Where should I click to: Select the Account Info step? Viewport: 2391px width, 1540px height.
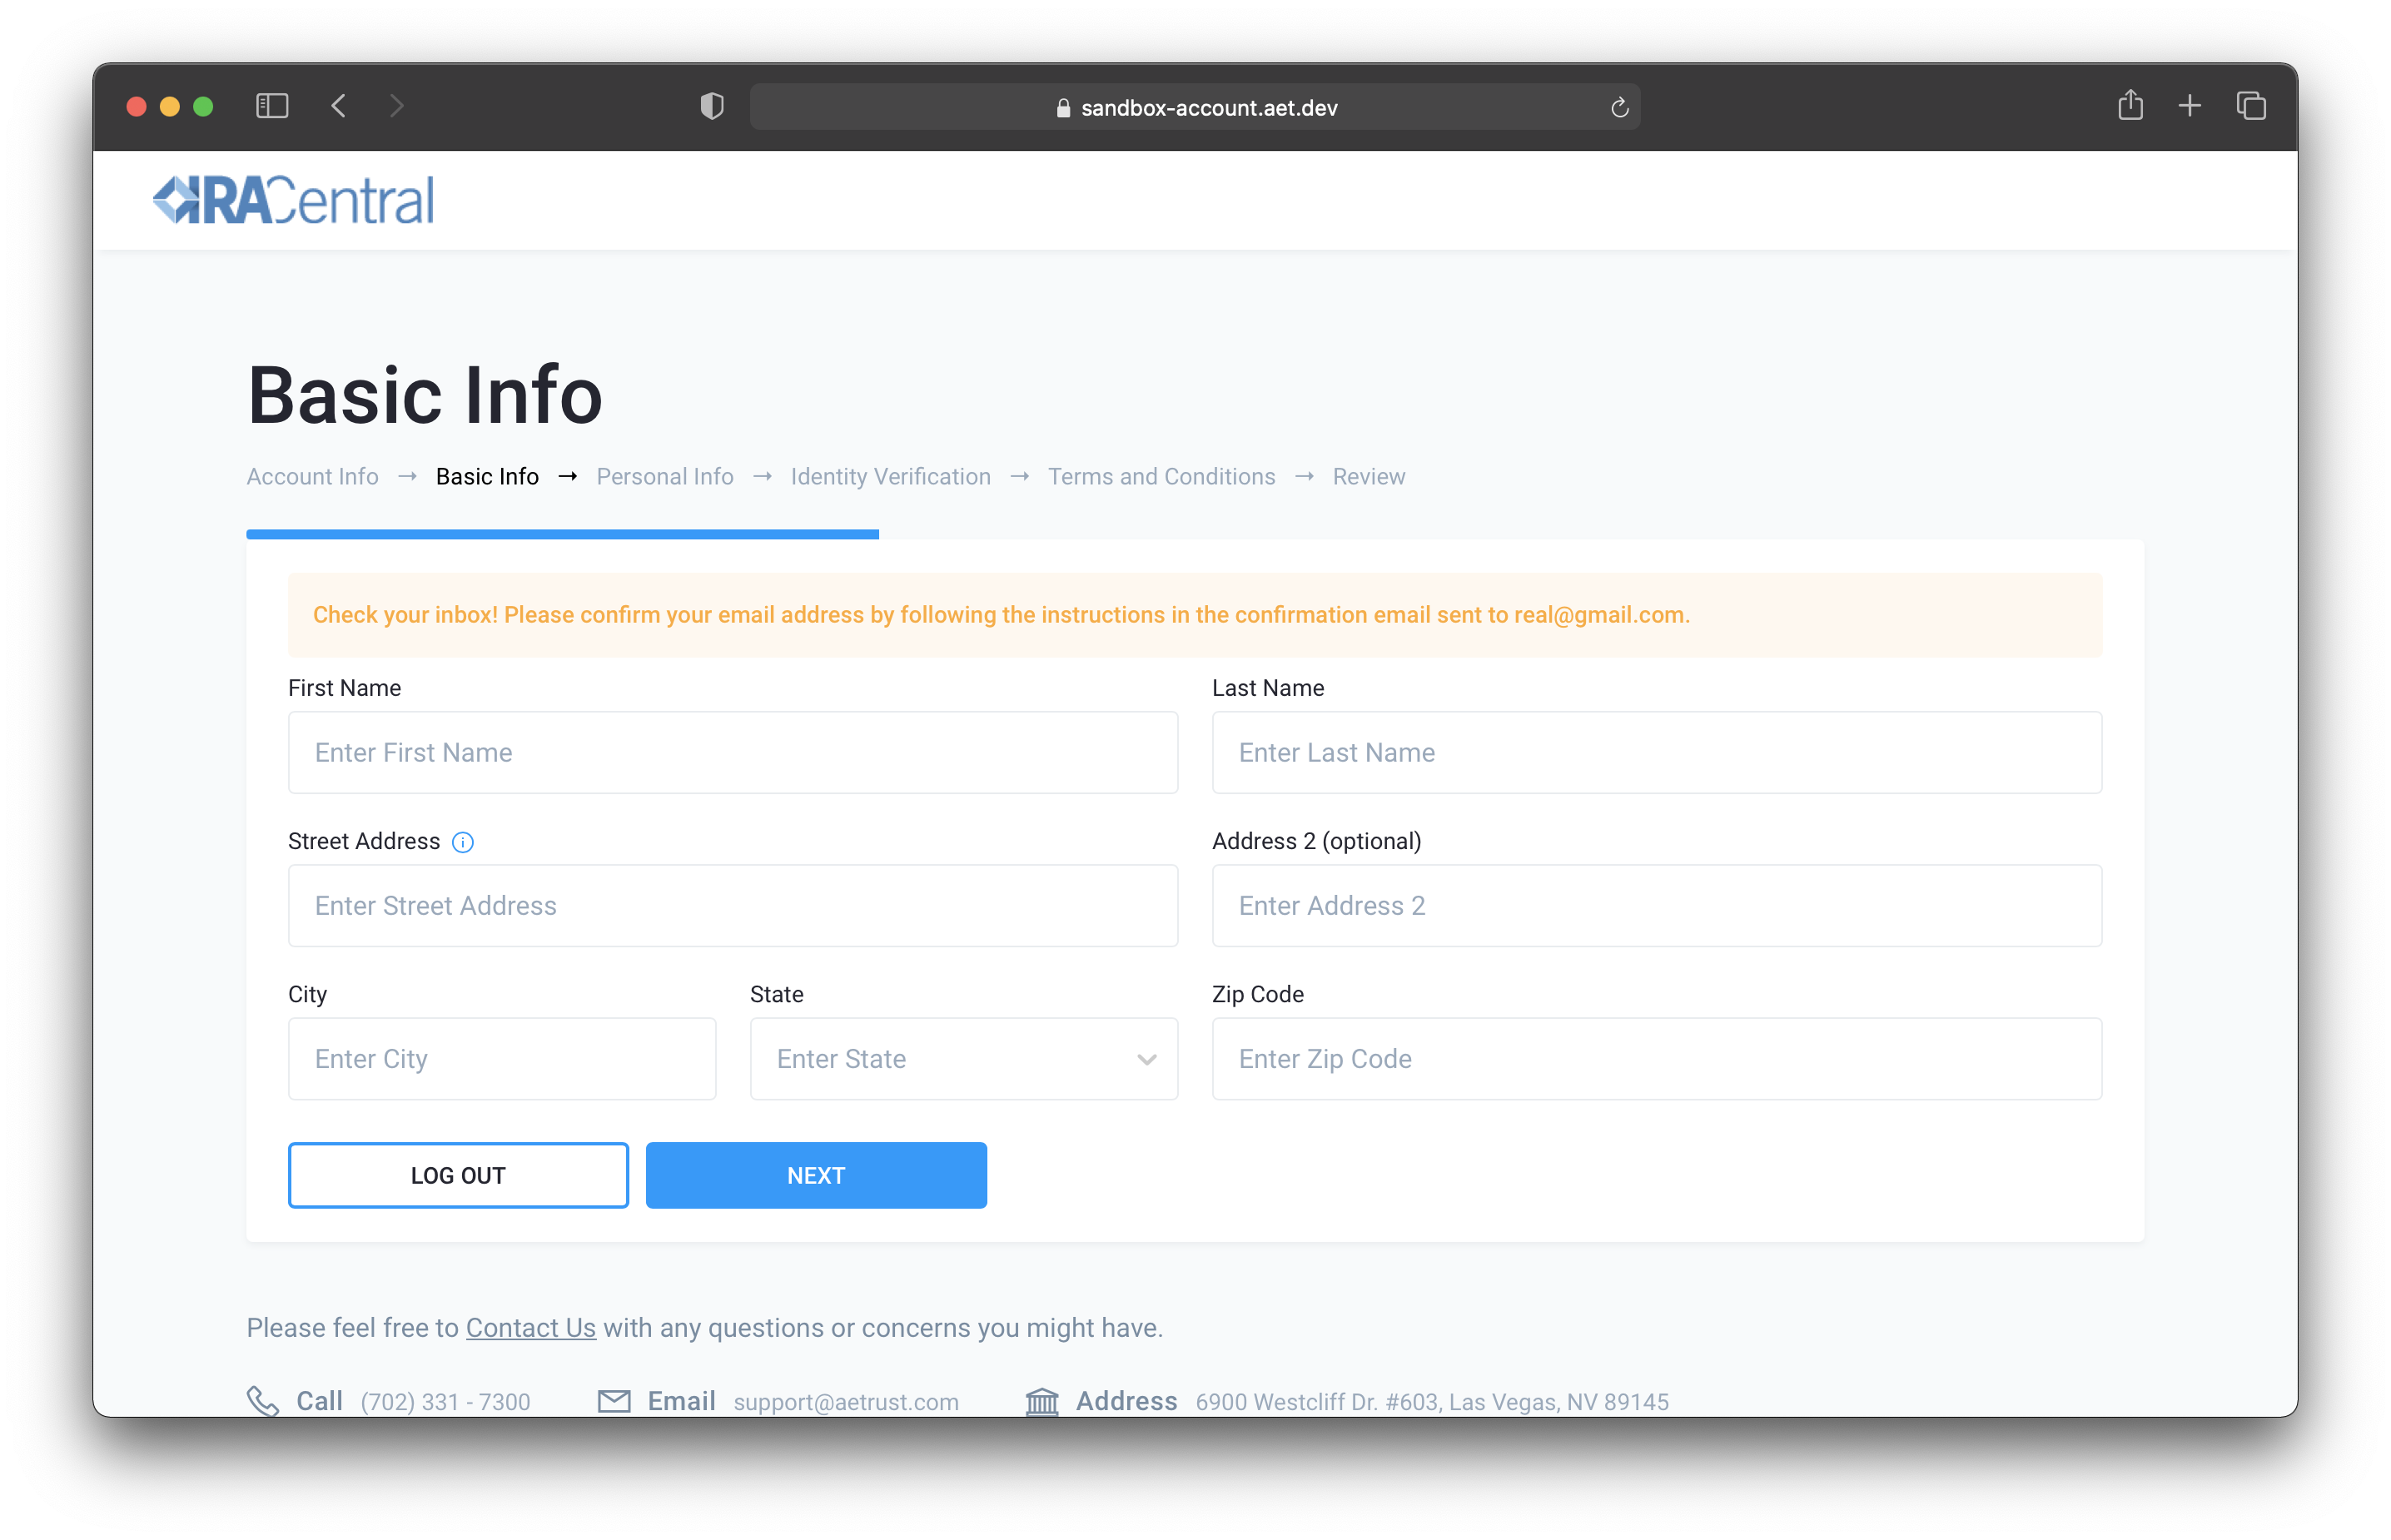(312, 477)
